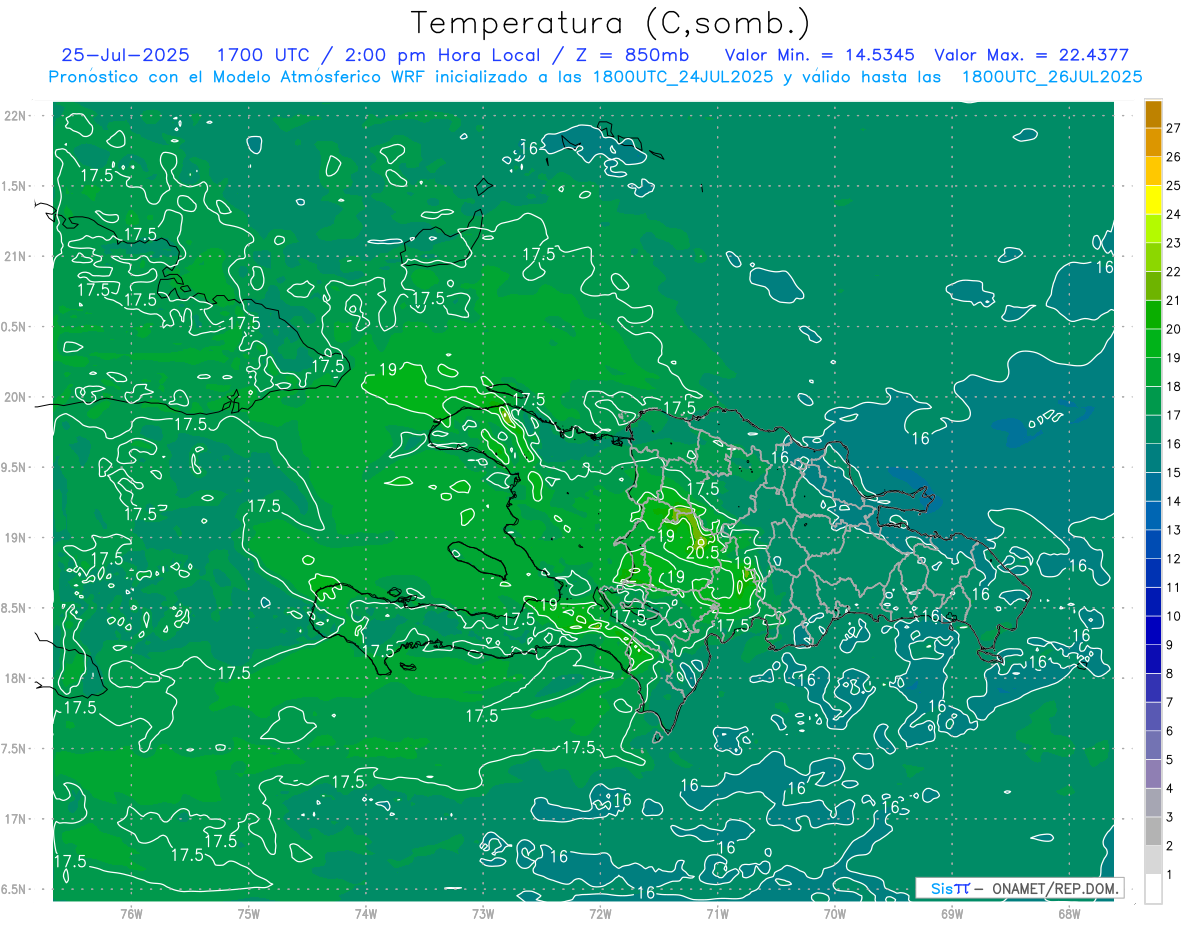1200x927 pixels.
Task: Pick the green legend color between 19 and 20
Action: pyautogui.click(x=1153, y=344)
